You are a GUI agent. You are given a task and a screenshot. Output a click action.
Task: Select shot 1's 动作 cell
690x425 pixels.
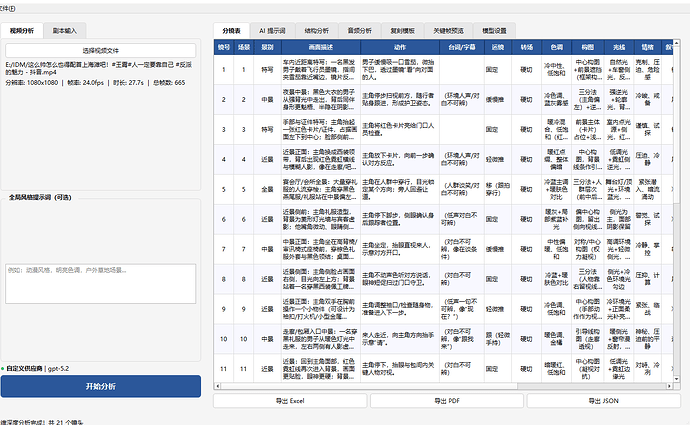400,70
